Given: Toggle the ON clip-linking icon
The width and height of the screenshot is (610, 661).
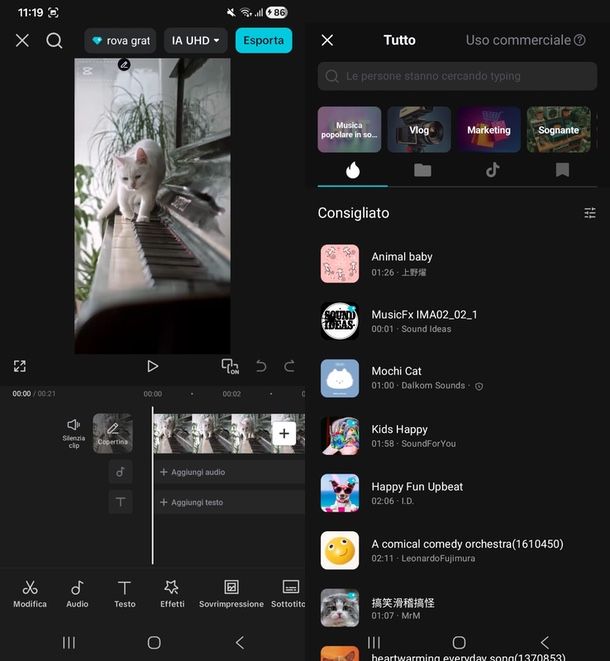Looking at the screenshot, I should [x=230, y=366].
